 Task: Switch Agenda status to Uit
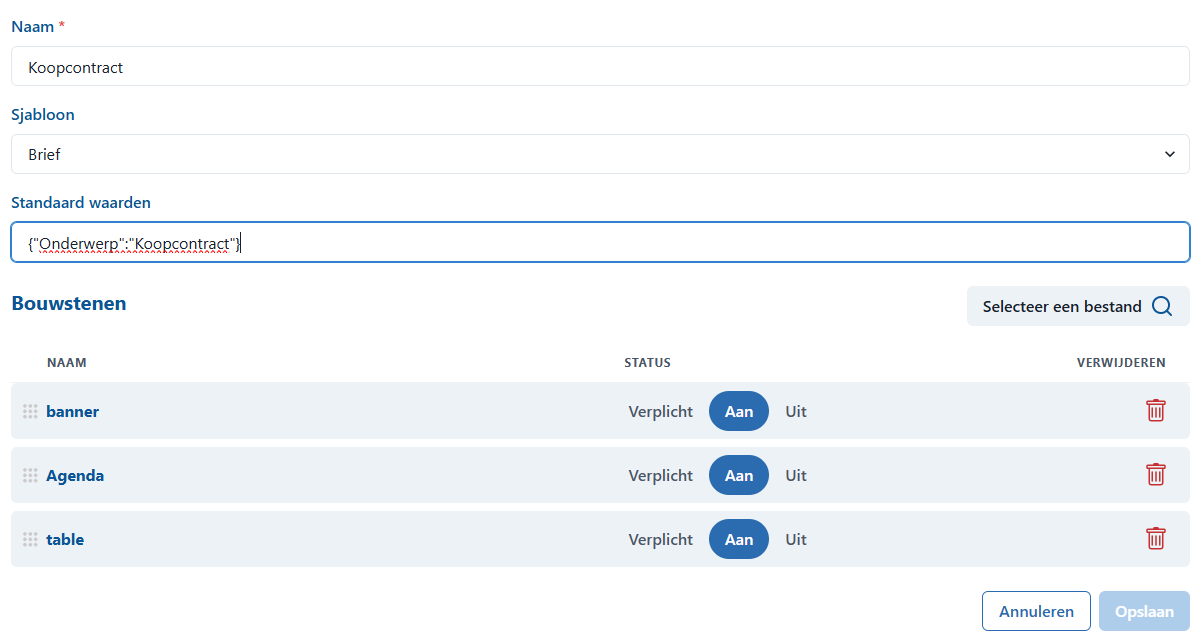[796, 475]
